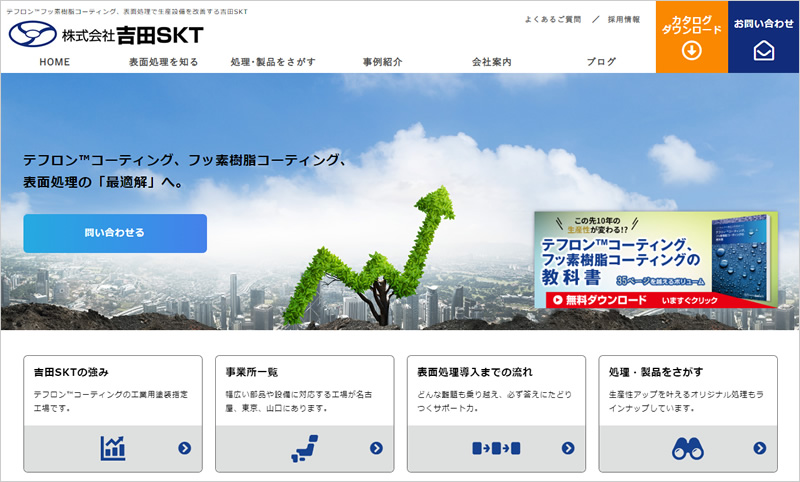Screen dimensions: 800x482
Task: Open カタログダウンロード orange button text
Action: point(692,24)
